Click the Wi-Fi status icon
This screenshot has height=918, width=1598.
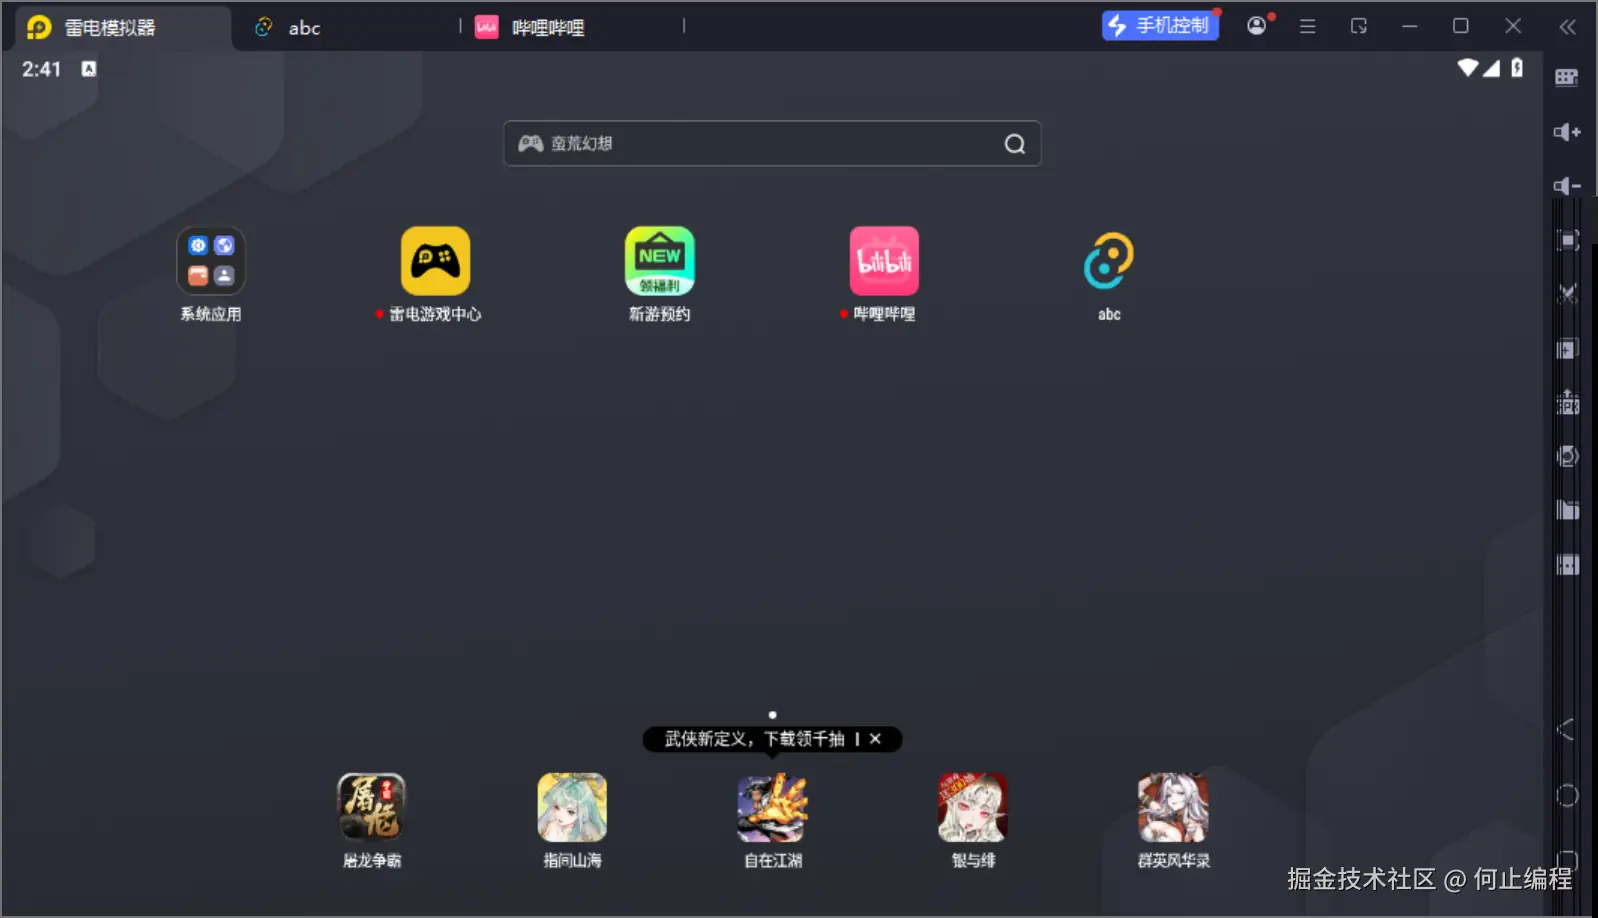[1467, 68]
